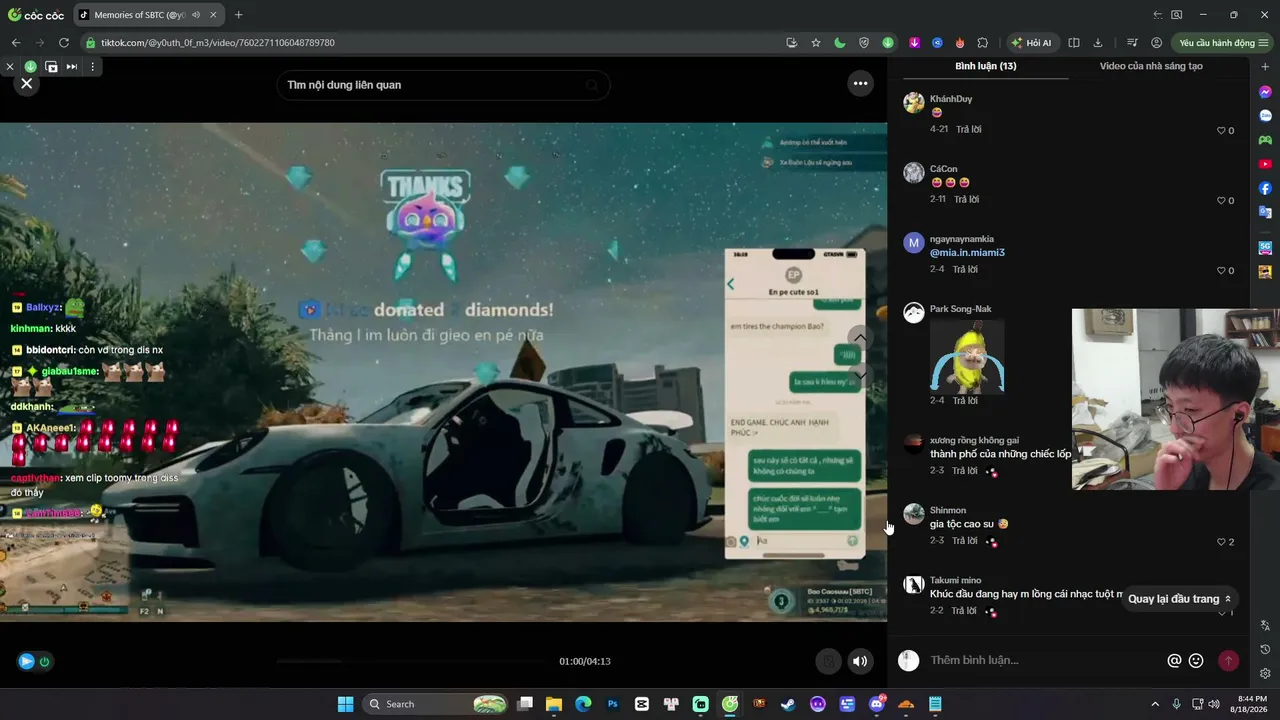Open picture-in-picture from floating toolbar
Screen dimensions: 1280x720
(x=51, y=67)
